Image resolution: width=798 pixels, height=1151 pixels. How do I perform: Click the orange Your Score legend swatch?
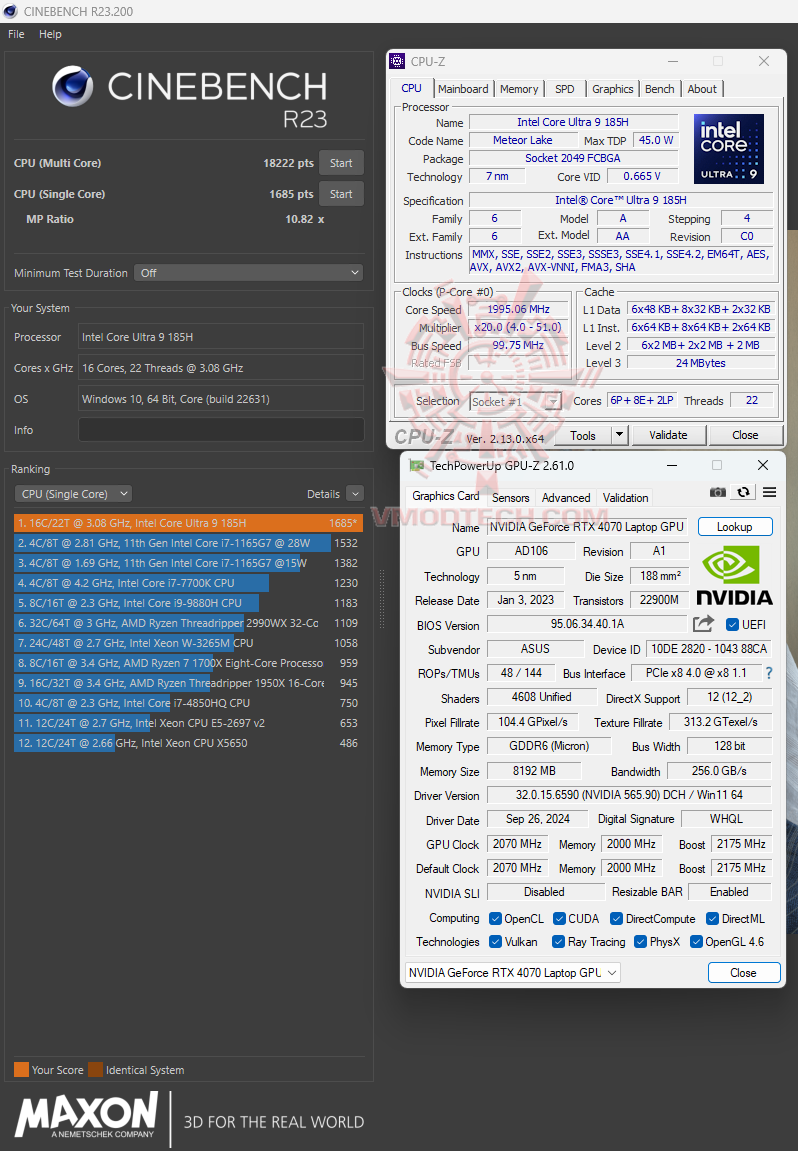pyautogui.click(x=21, y=1070)
